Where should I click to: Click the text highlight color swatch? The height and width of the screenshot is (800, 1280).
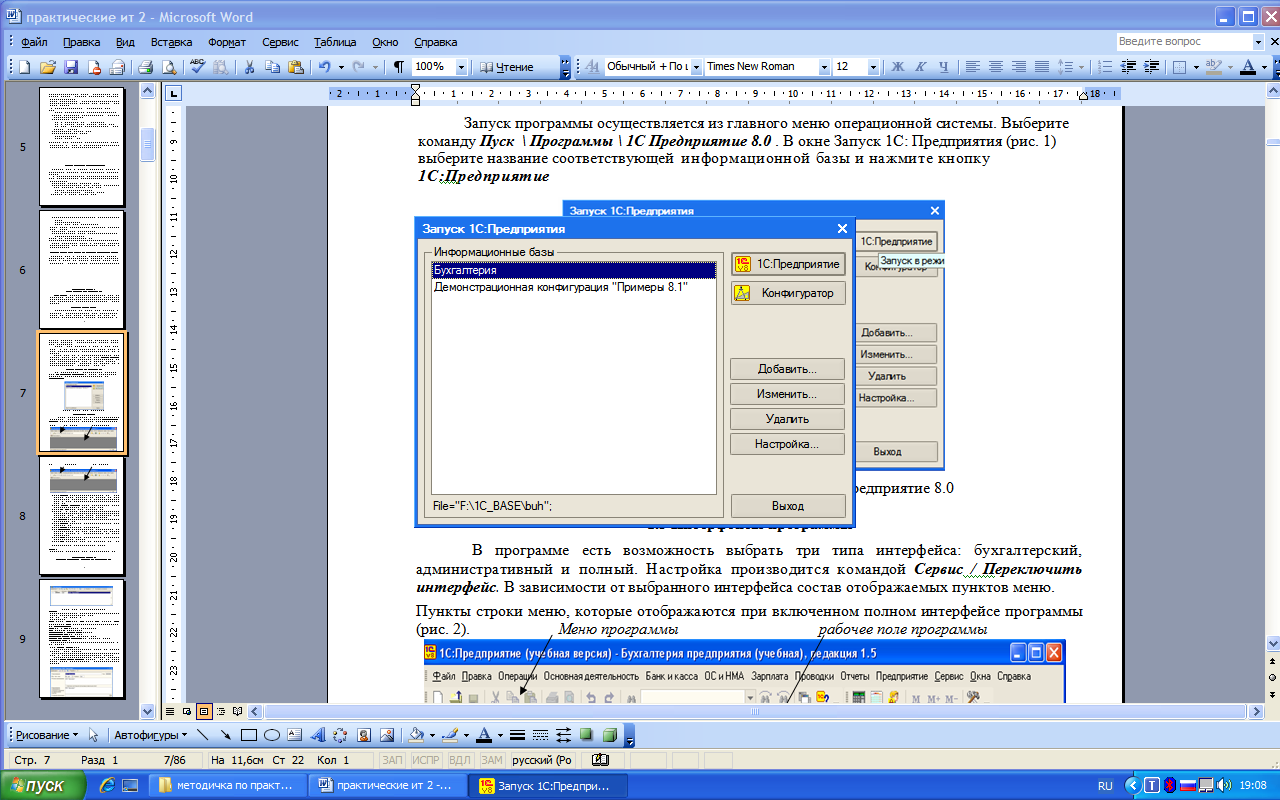pyautogui.click(x=1213, y=67)
